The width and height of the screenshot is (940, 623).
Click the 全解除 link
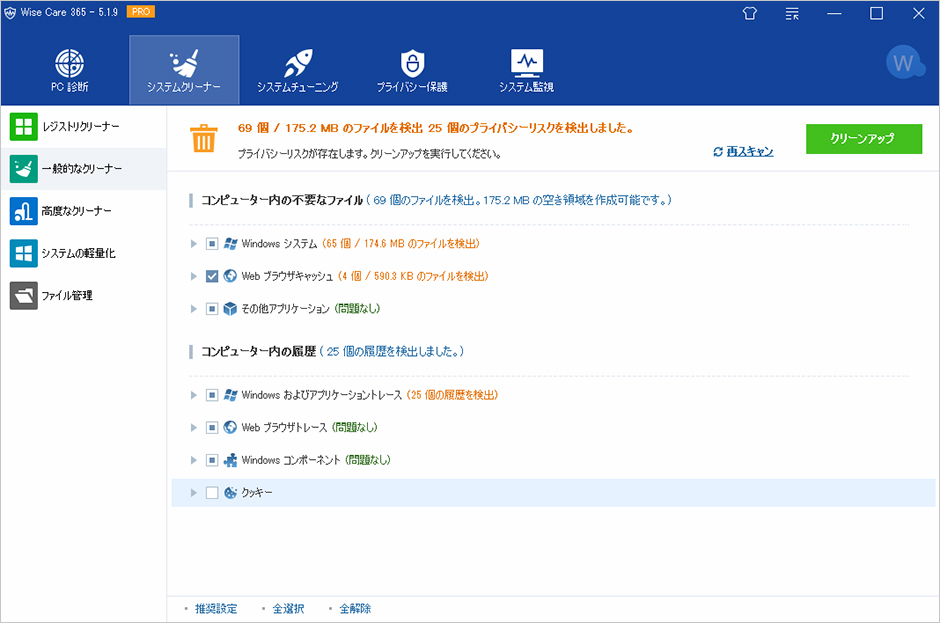point(355,609)
